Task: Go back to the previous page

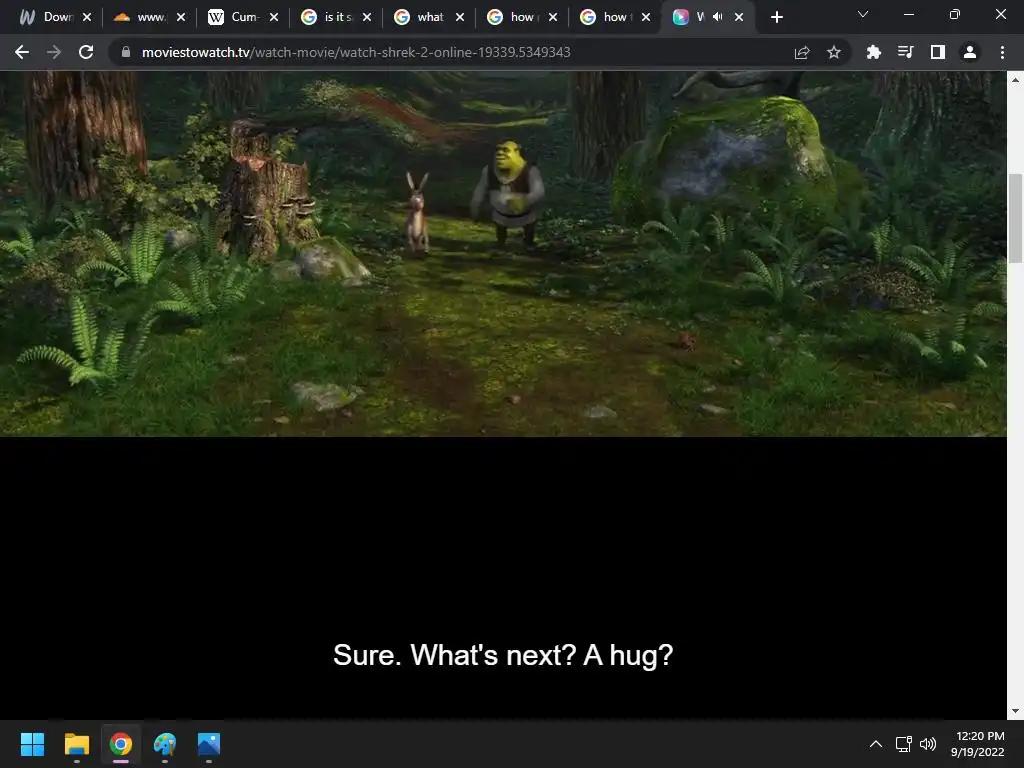Action: (x=22, y=52)
